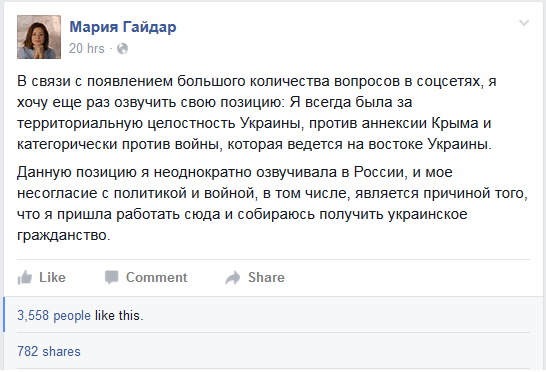Click the word 'гражданство' ending the post
Screen dimensions: 546x372
click(x=62, y=235)
